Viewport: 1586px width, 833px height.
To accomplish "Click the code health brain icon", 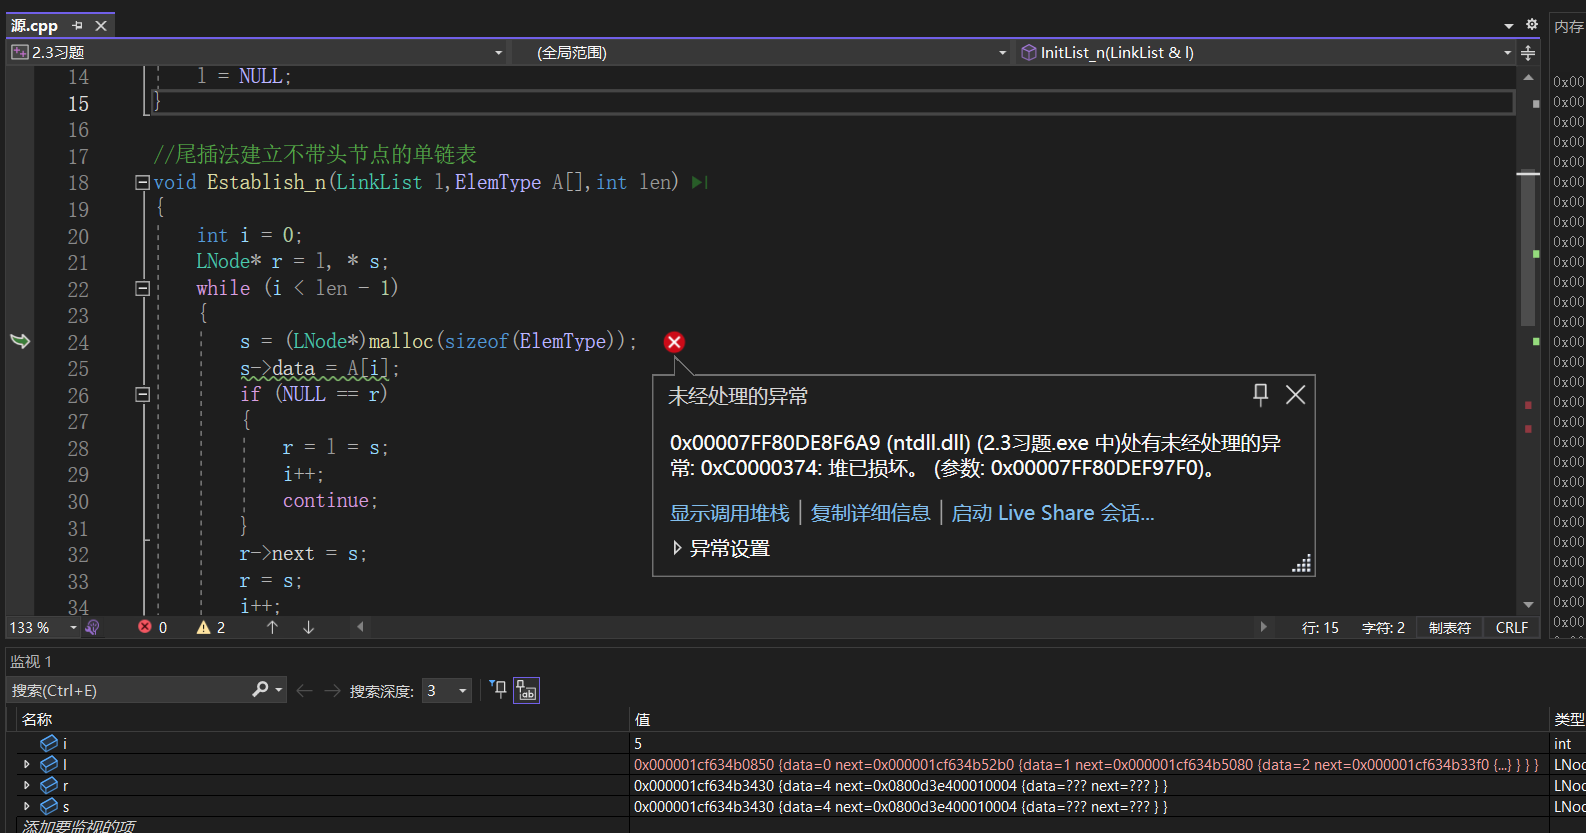I will [x=92, y=627].
